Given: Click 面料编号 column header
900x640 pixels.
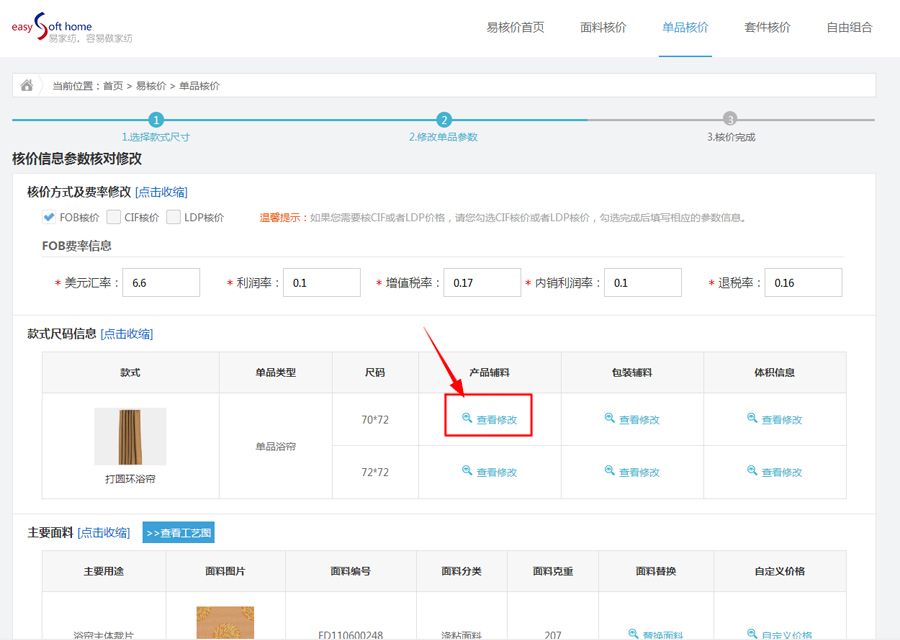Looking at the screenshot, I should [x=351, y=571].
